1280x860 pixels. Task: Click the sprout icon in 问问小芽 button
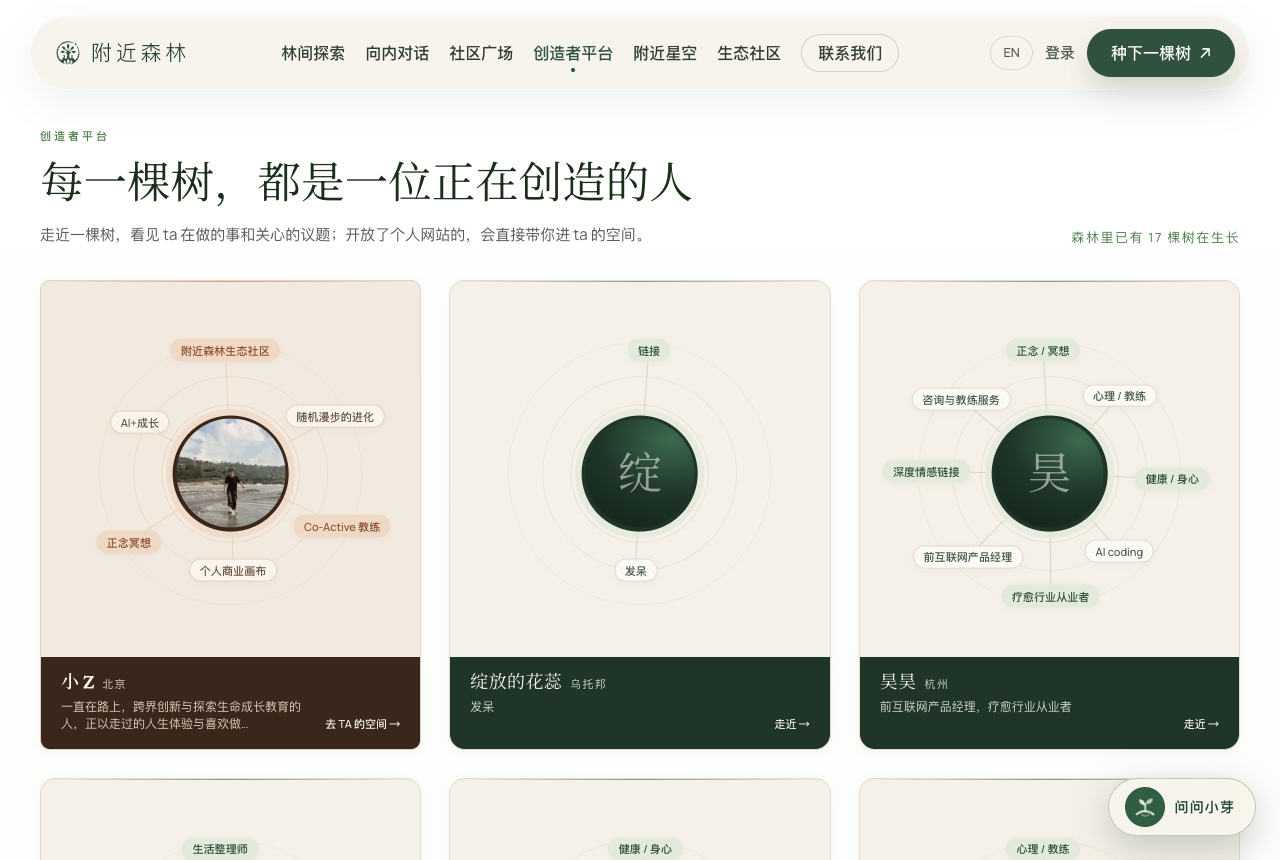click(x=1145, y=807)
